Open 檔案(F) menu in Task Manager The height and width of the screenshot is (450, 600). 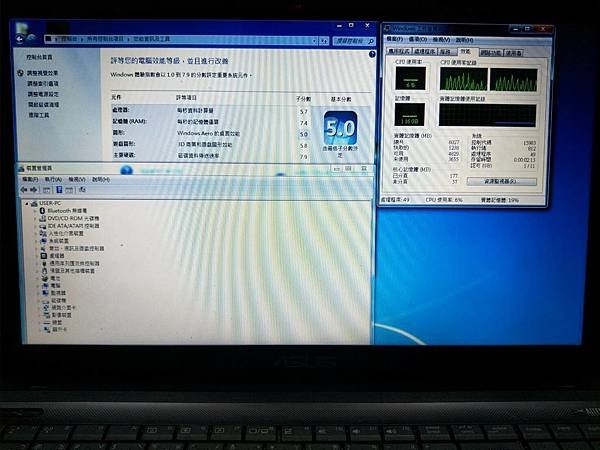395,39
